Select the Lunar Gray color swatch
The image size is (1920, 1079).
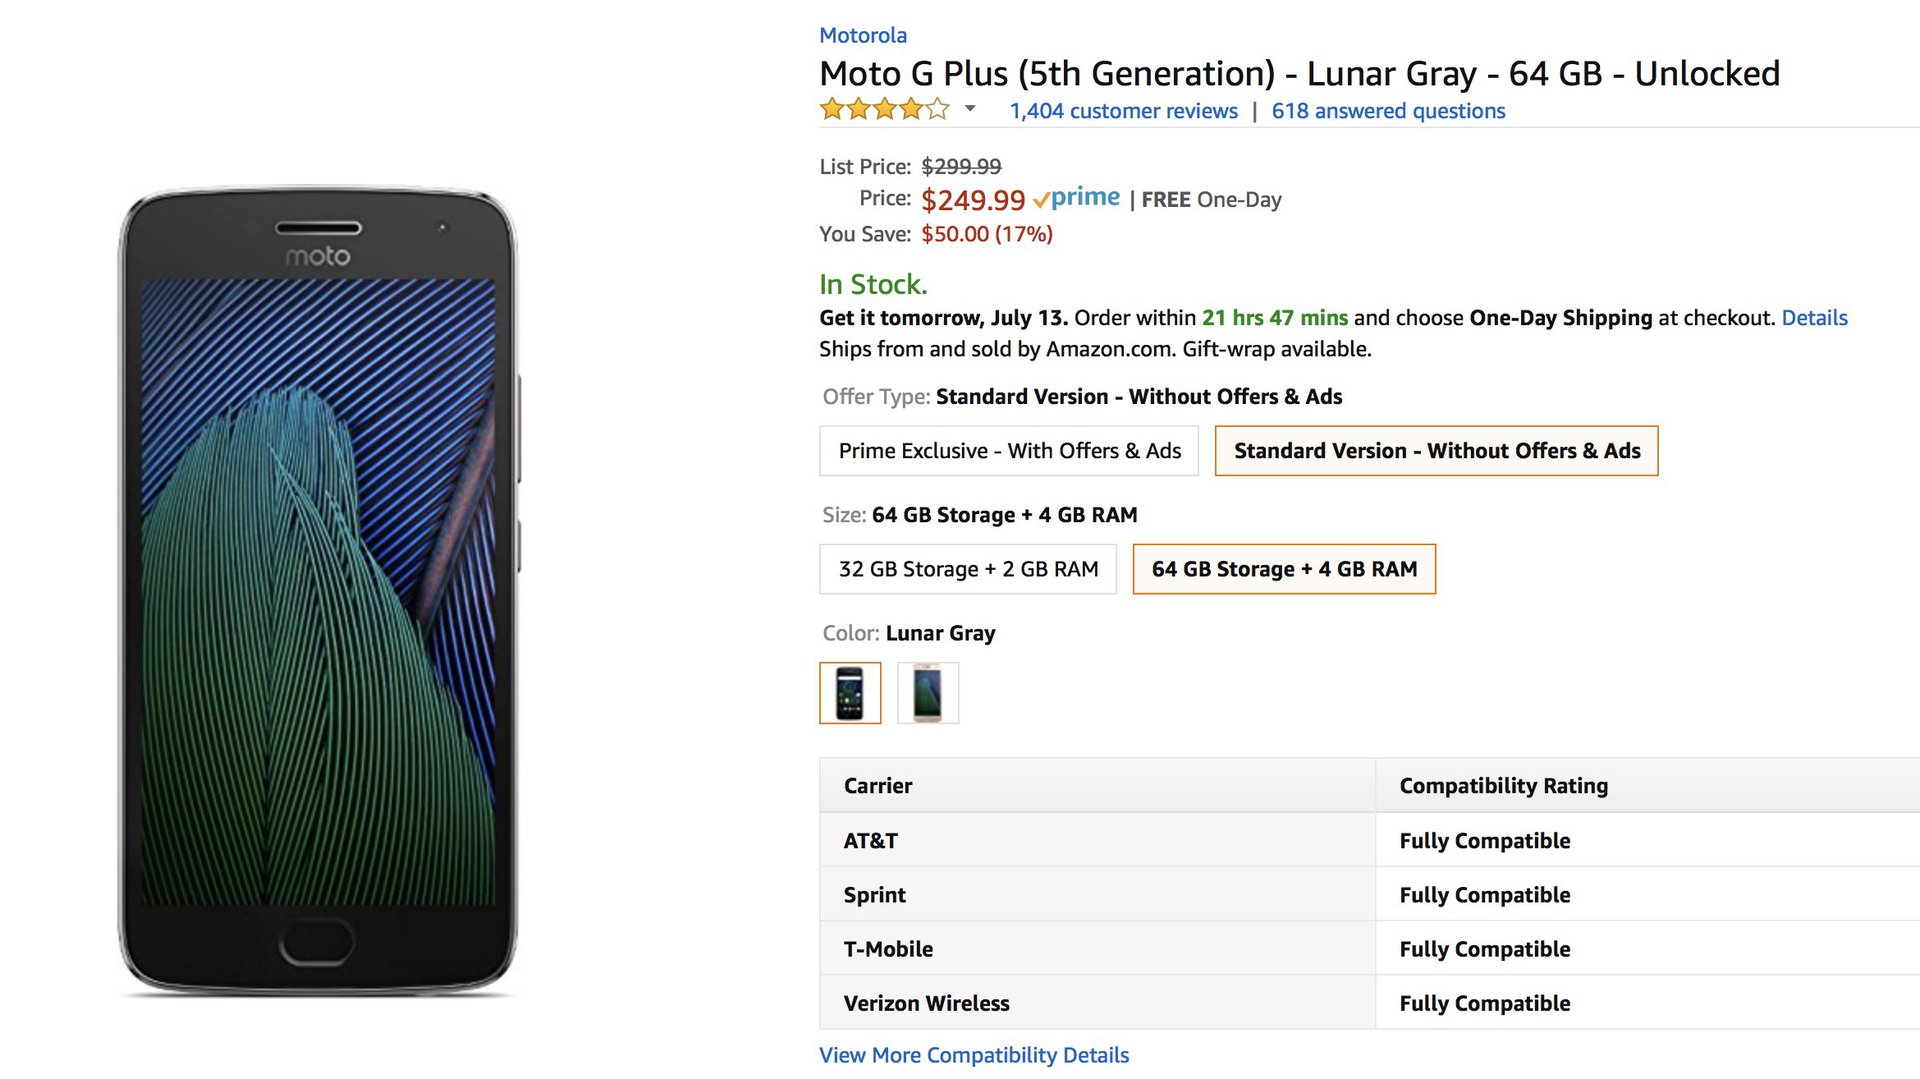[x=850, y=693]
